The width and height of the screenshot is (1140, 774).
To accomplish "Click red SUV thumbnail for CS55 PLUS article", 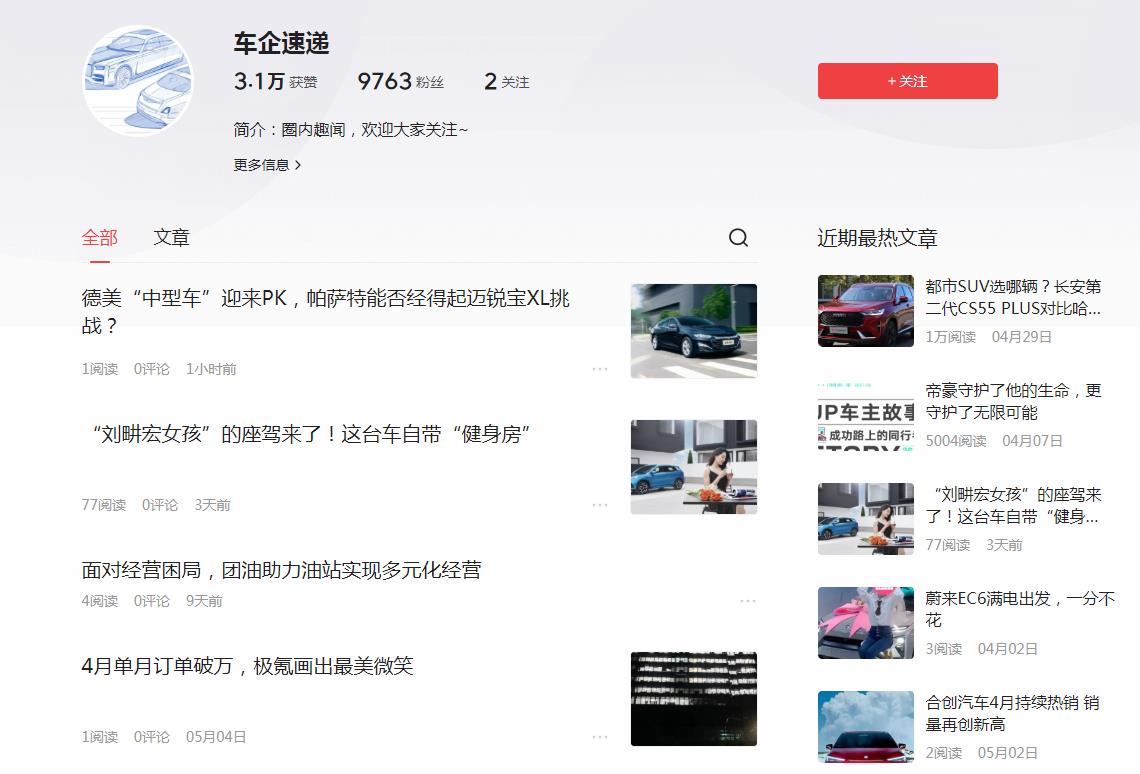I will tap(865, 310).
